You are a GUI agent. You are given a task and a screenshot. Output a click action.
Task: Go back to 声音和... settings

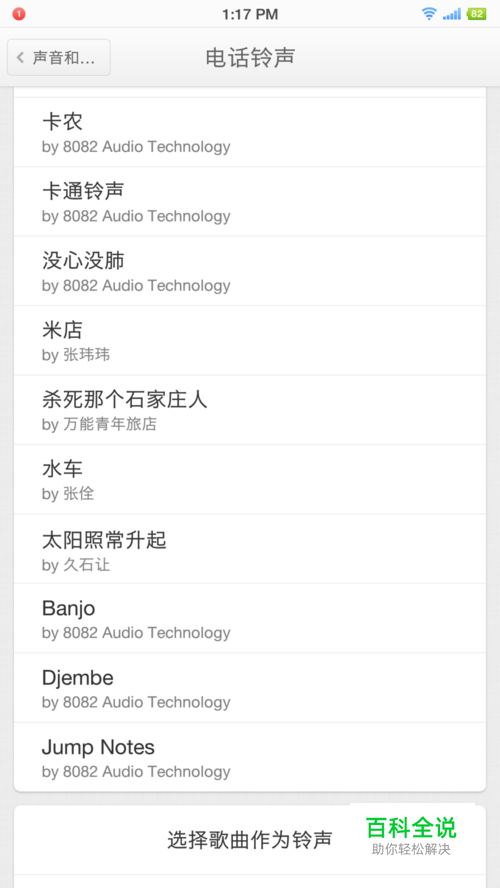pyautogui.click(x=59, y=57)
